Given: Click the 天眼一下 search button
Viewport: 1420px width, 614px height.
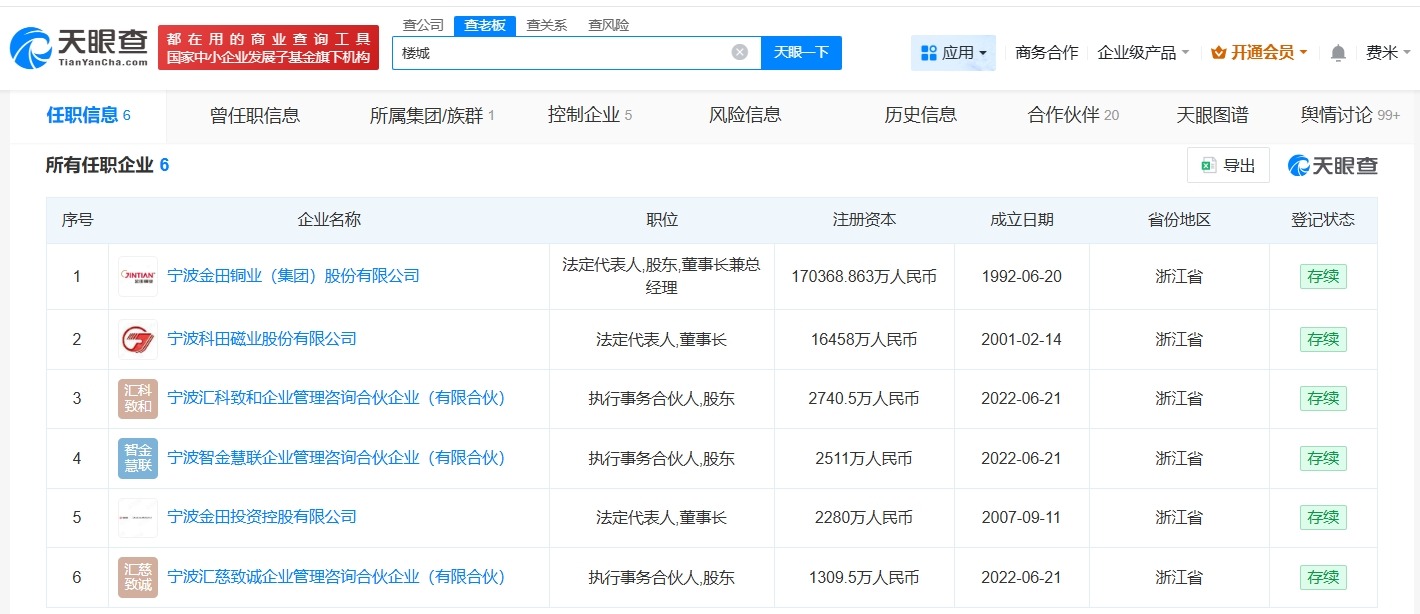Looking at the screenshot, I should point(801,51).
